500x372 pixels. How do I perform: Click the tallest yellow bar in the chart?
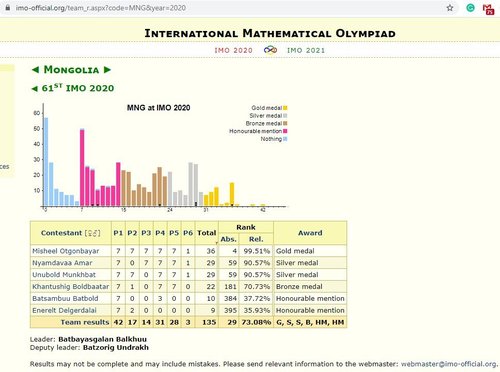(232, 194)
